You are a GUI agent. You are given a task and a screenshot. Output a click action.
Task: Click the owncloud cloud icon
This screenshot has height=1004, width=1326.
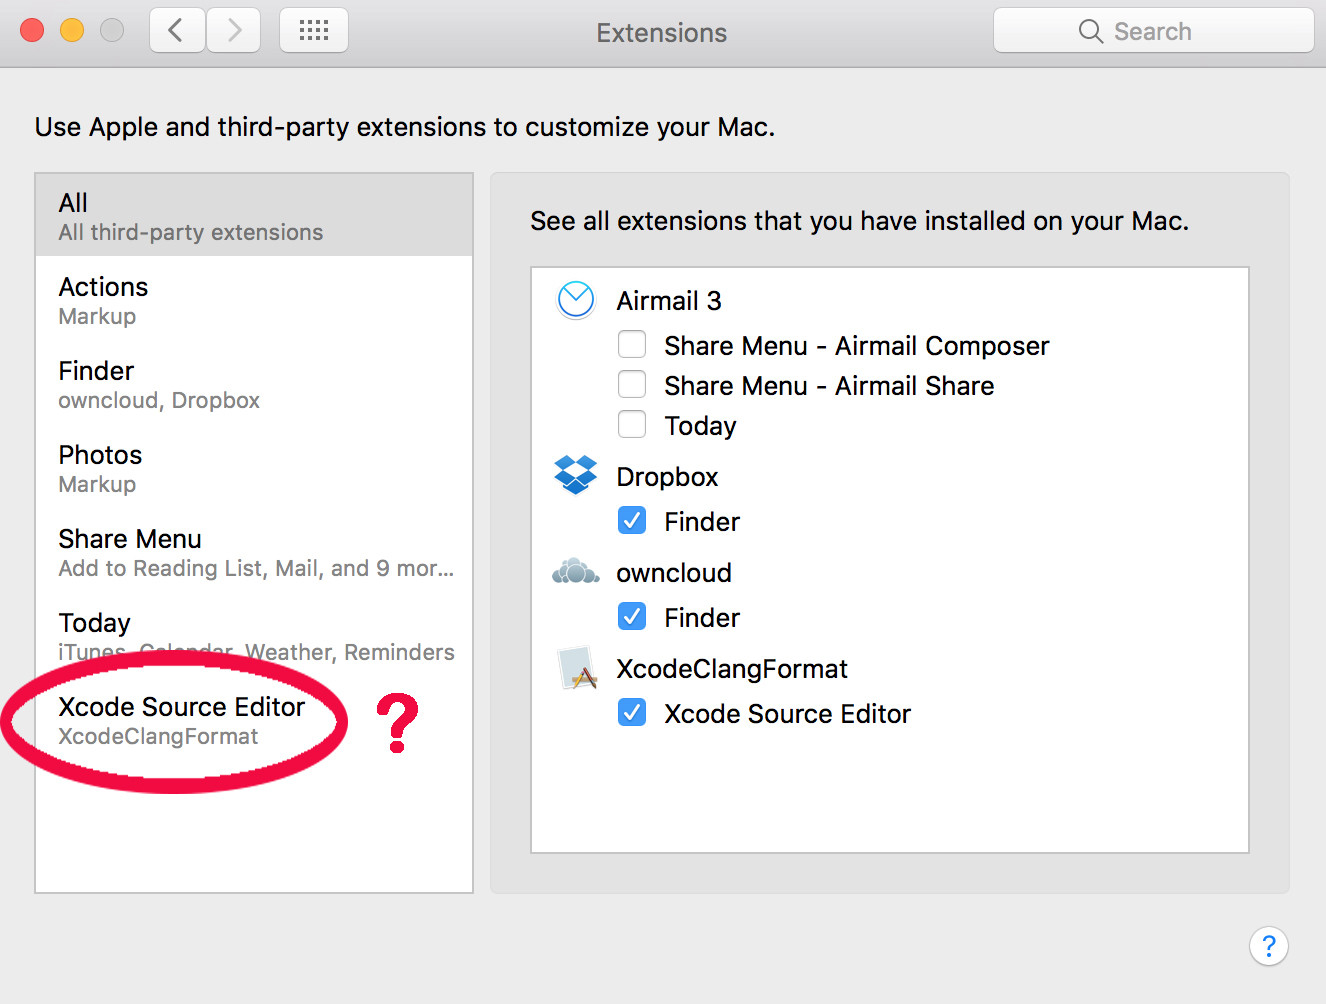[x=576, y=572]
